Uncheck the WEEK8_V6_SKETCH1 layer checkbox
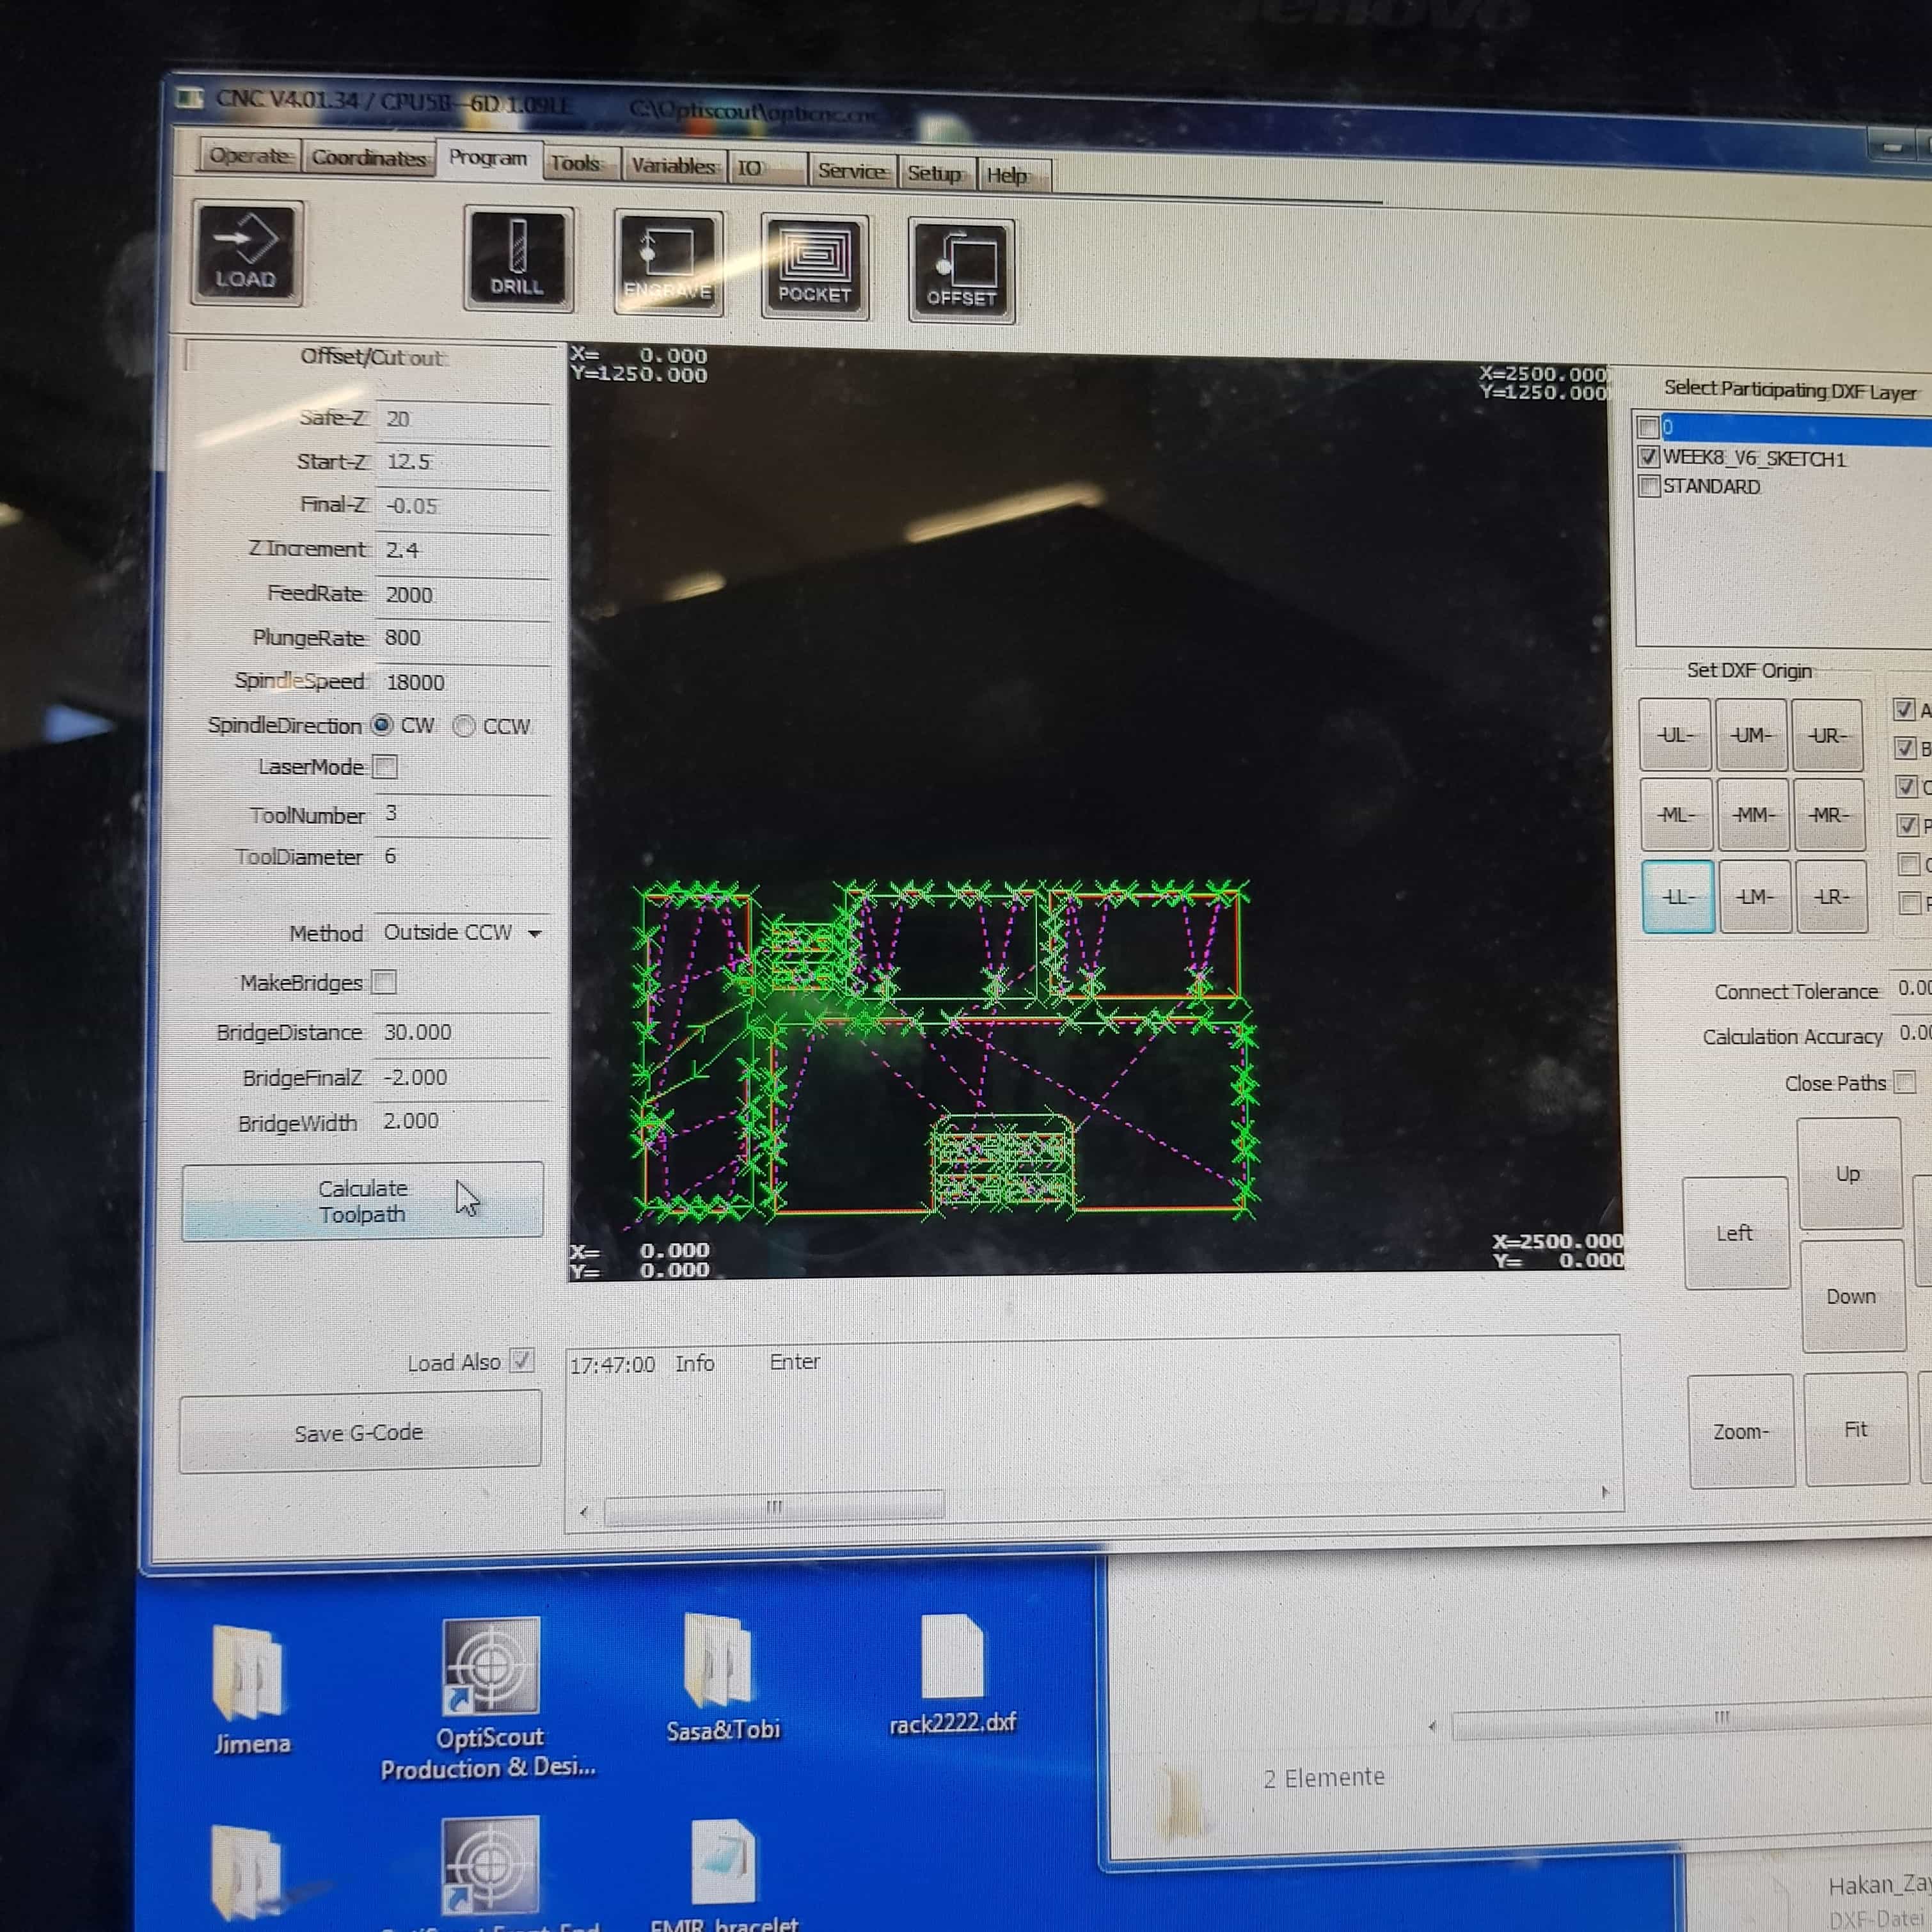The image size is (1932, 1932). [x=1649, y=457]
